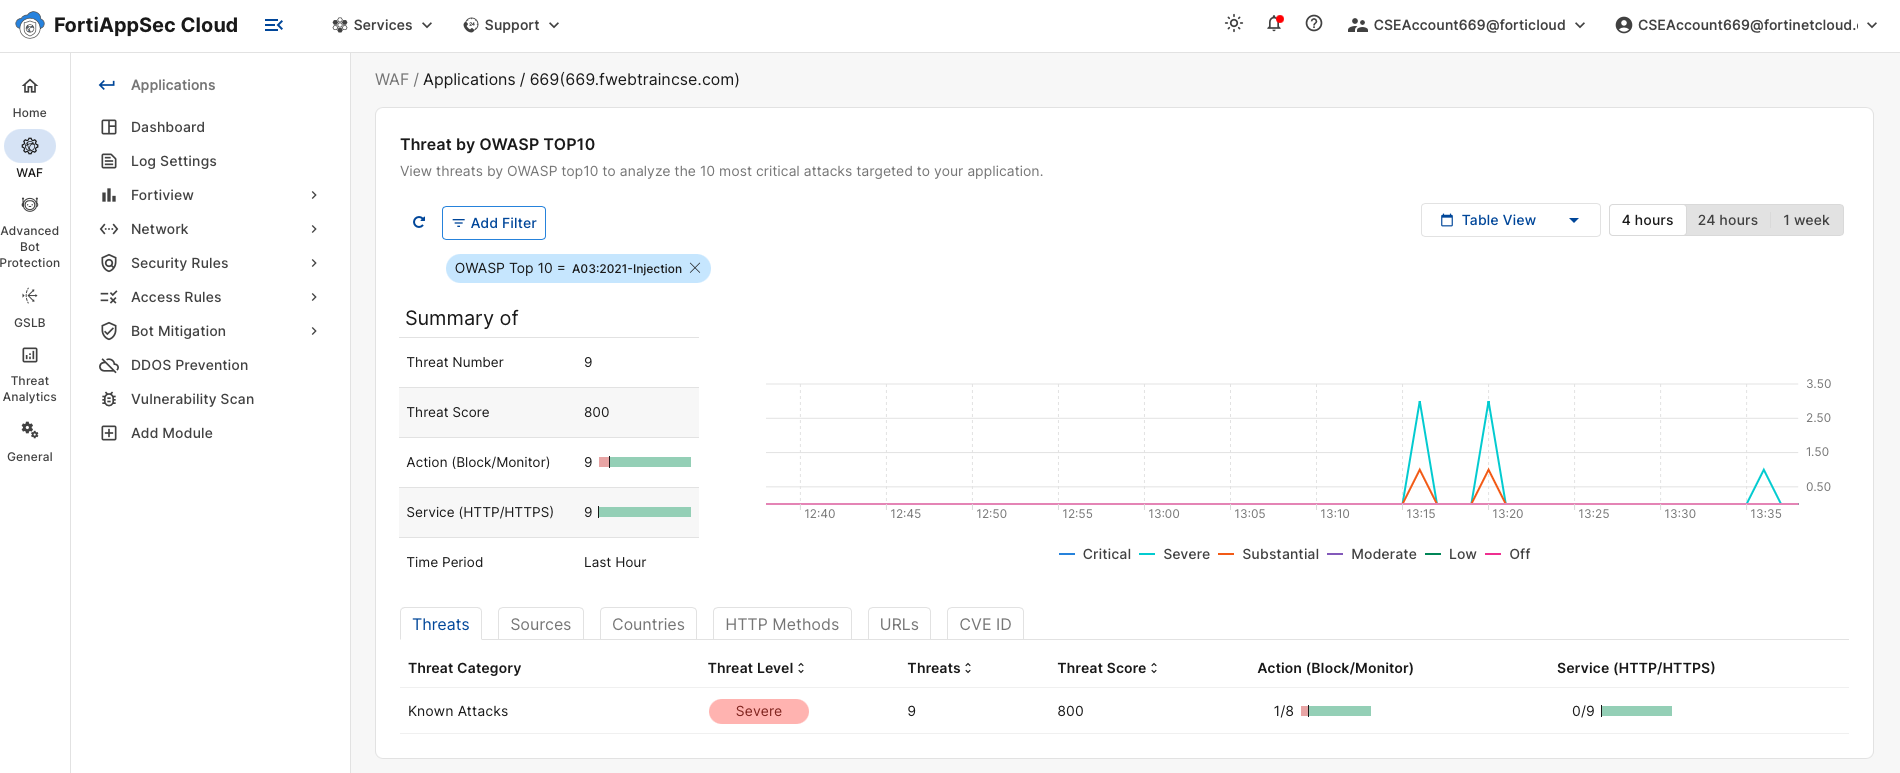
Task: Expand the Fortiview submenu chevron
Action: click(314, 195)
